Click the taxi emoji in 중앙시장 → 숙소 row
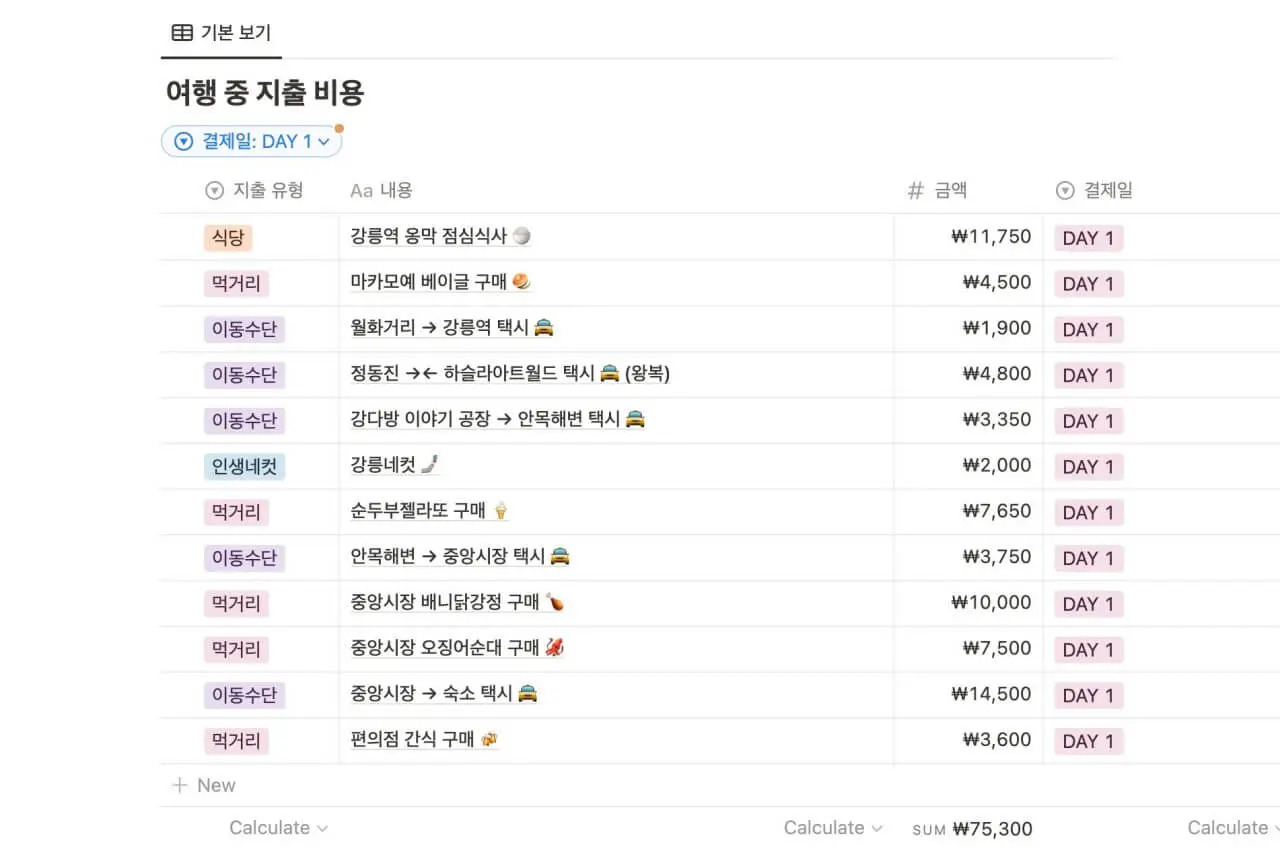1280x857 pixels. click(x=528, y=694)
